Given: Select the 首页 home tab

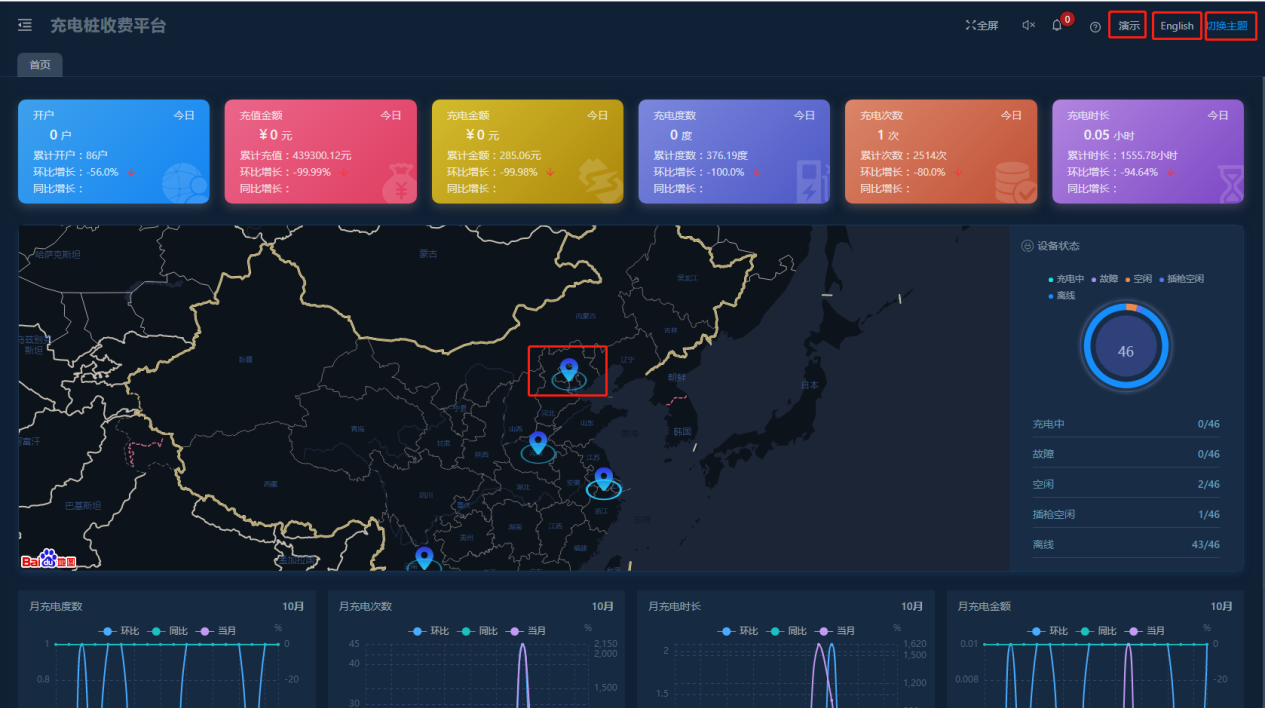Looking at the screenshot, I should coord(40,65).
